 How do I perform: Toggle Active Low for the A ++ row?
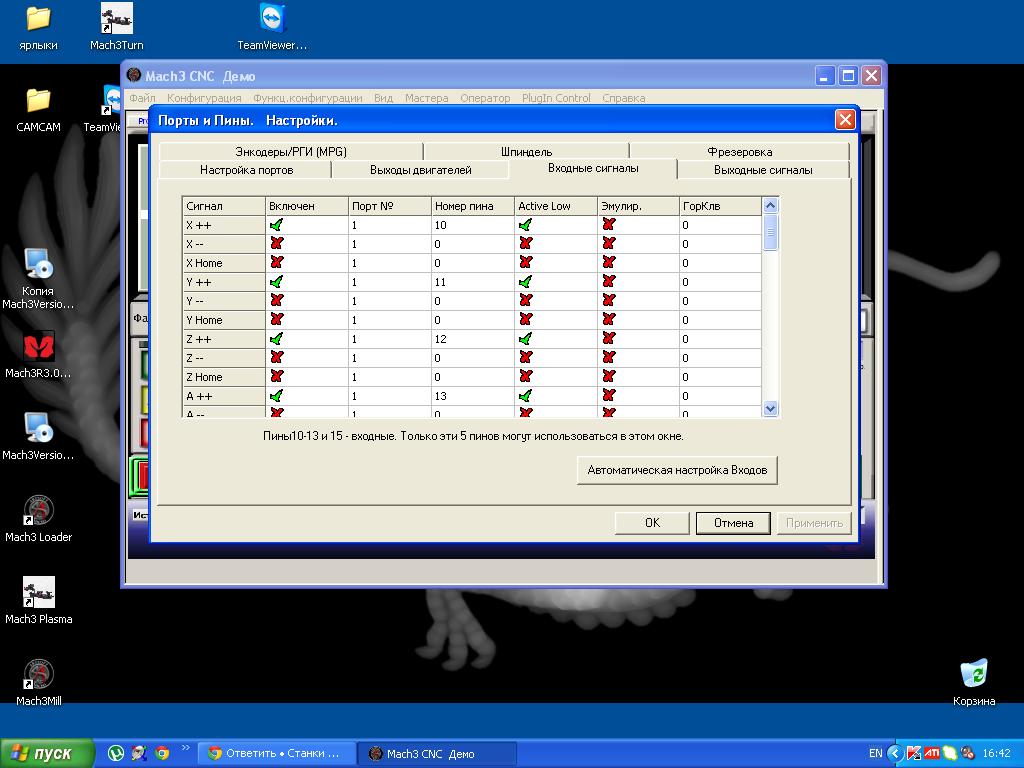[x=526, y=396]
